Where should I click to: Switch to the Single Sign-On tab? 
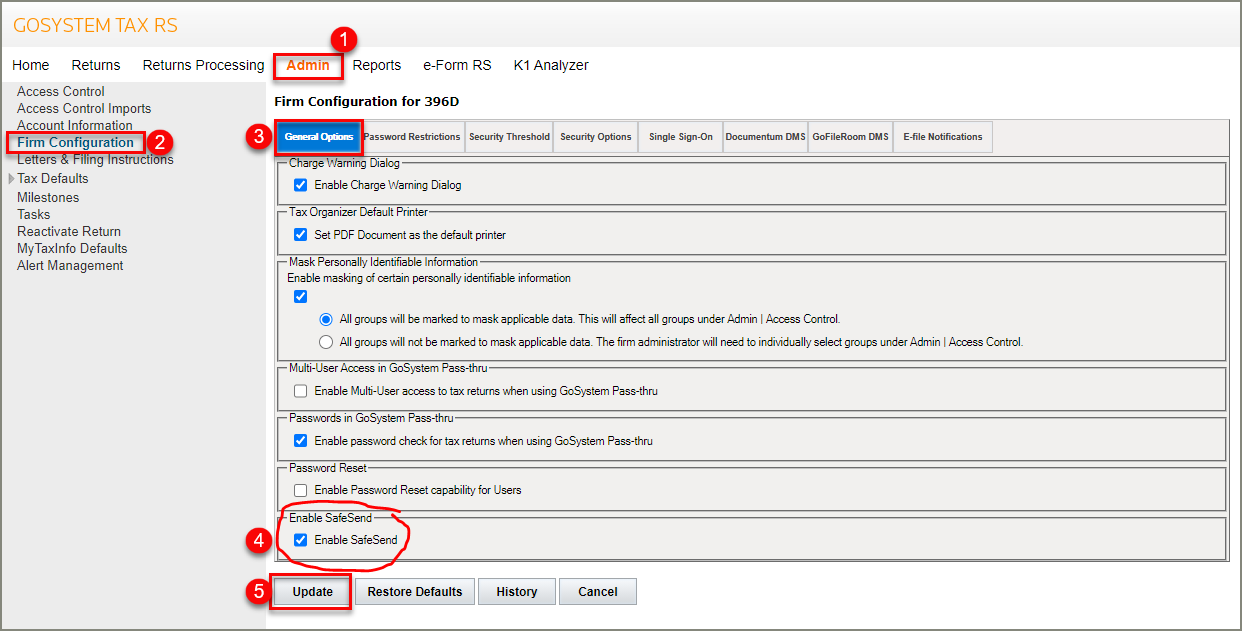(x=680, y=137)
